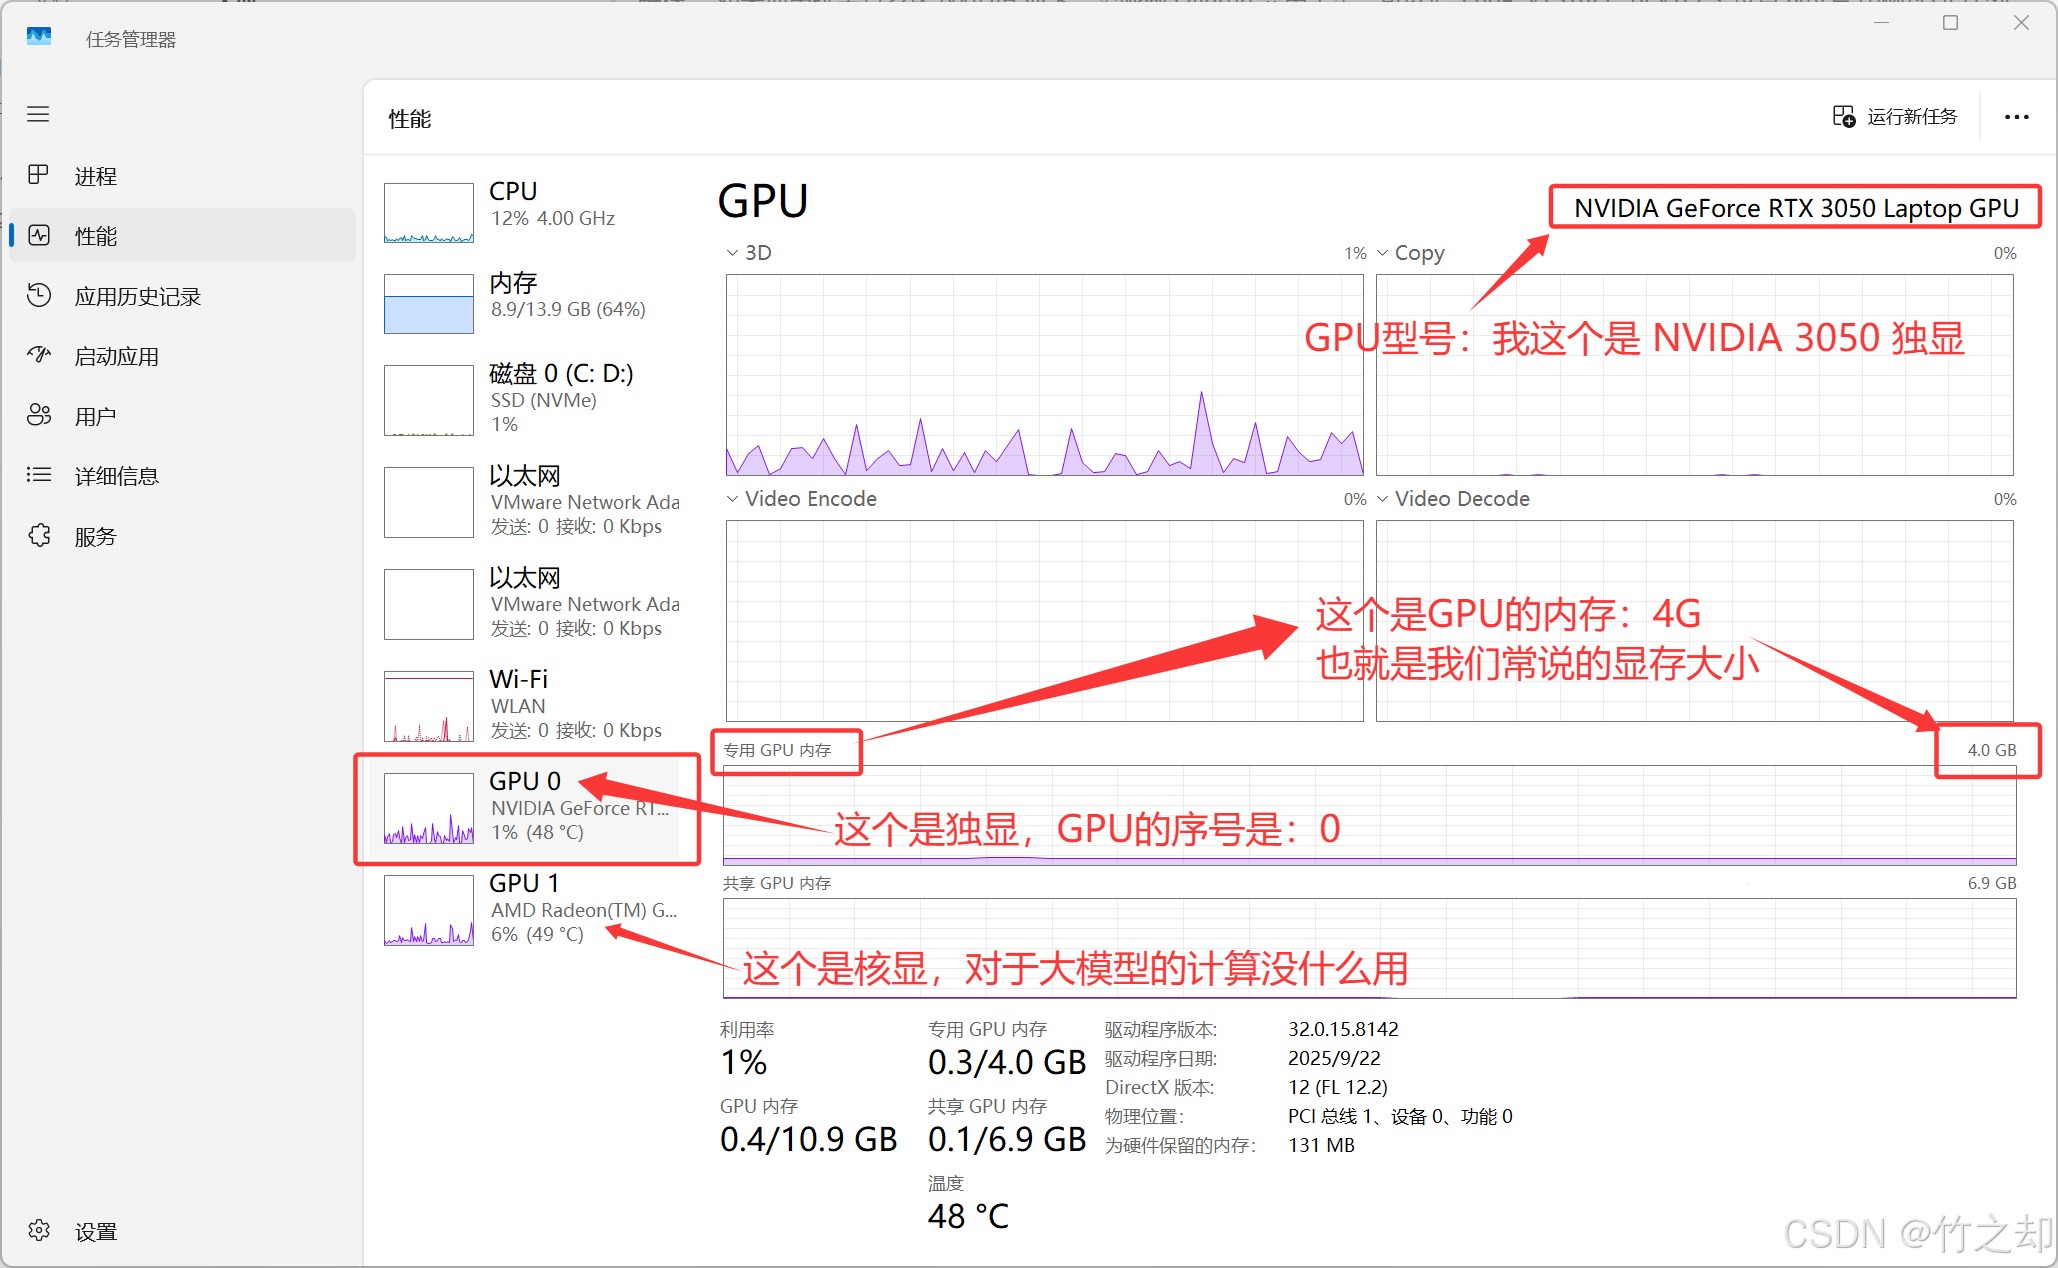This screenshot has width=2058, height=1268.
Task: Click the 运行新任务 run new task button
Action: point(1895,117)
